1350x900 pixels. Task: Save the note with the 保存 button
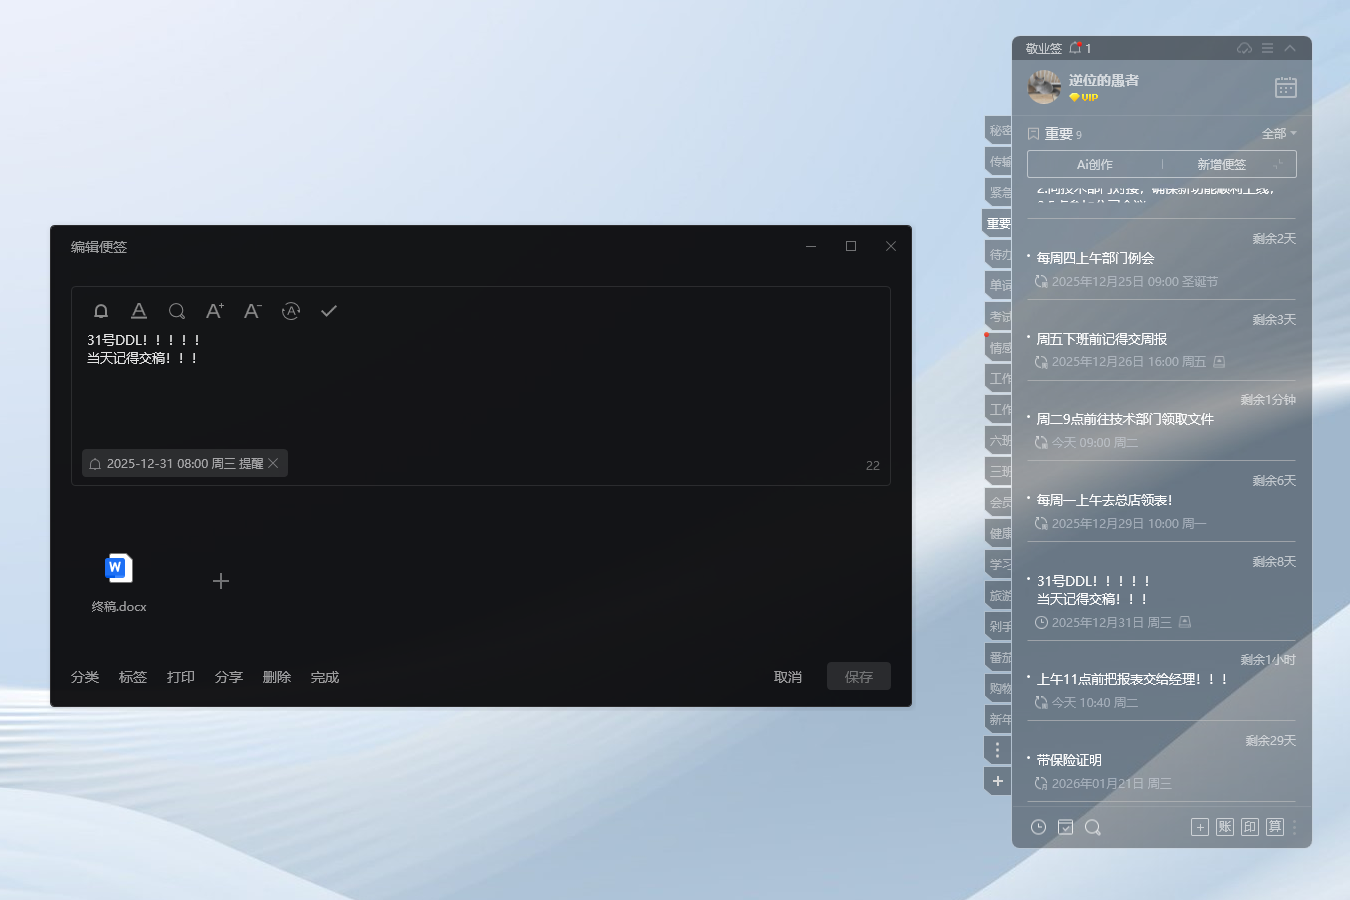pyautogui.click(x=858, y=676)
